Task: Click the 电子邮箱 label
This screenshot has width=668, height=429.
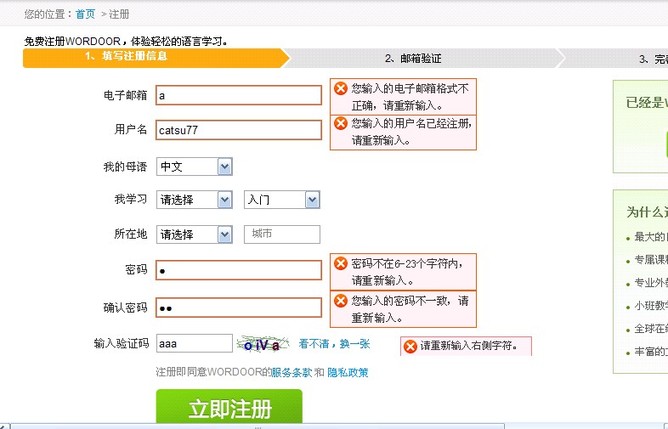Action: click(x=125, y=95)
